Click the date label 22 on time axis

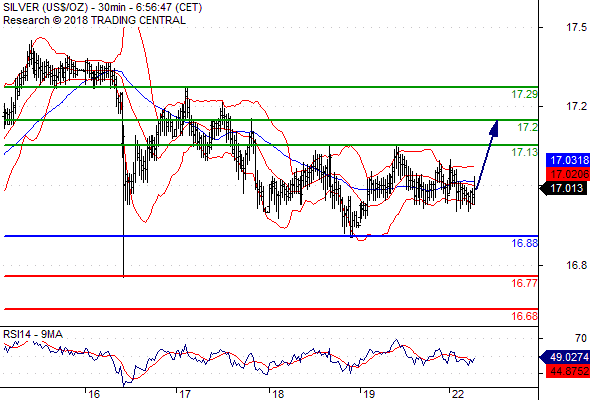coord(457,394)
